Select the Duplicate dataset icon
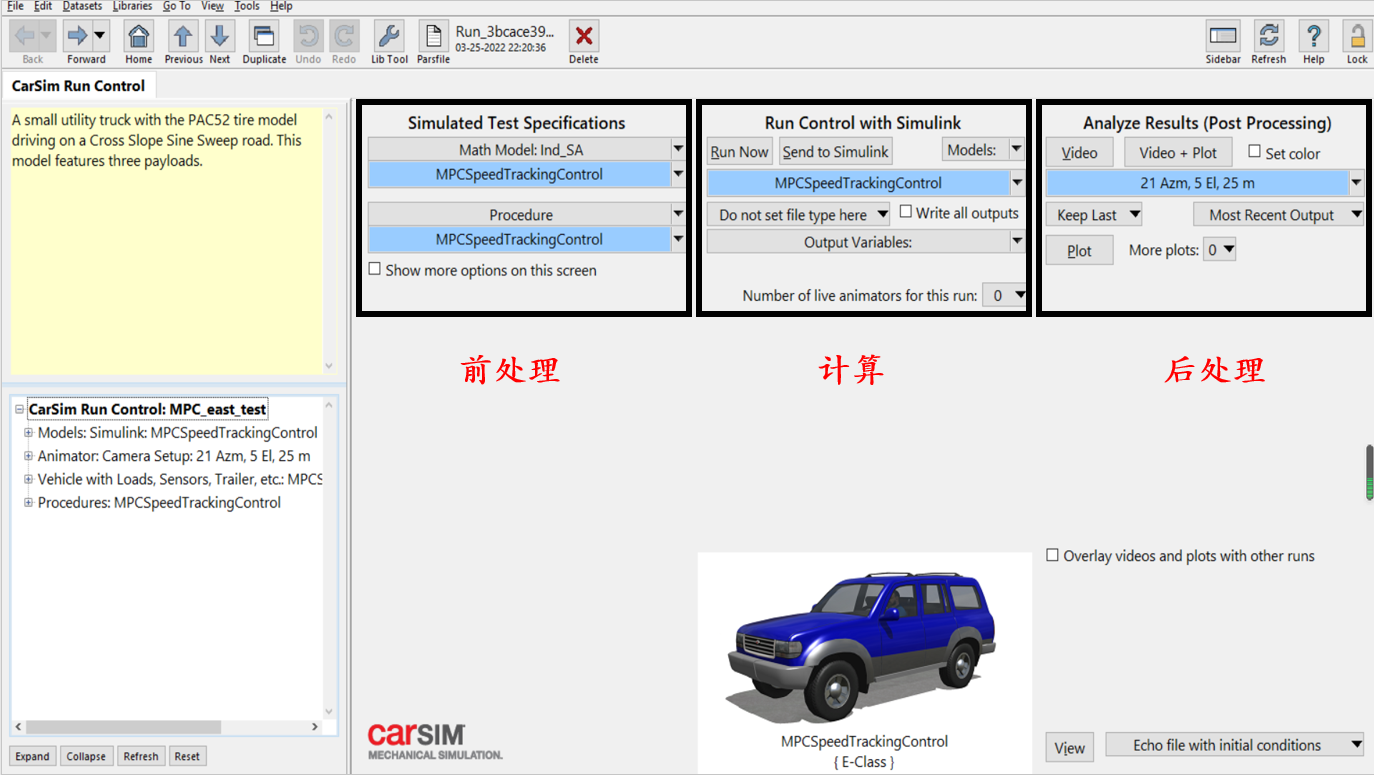 click(263, 38)
